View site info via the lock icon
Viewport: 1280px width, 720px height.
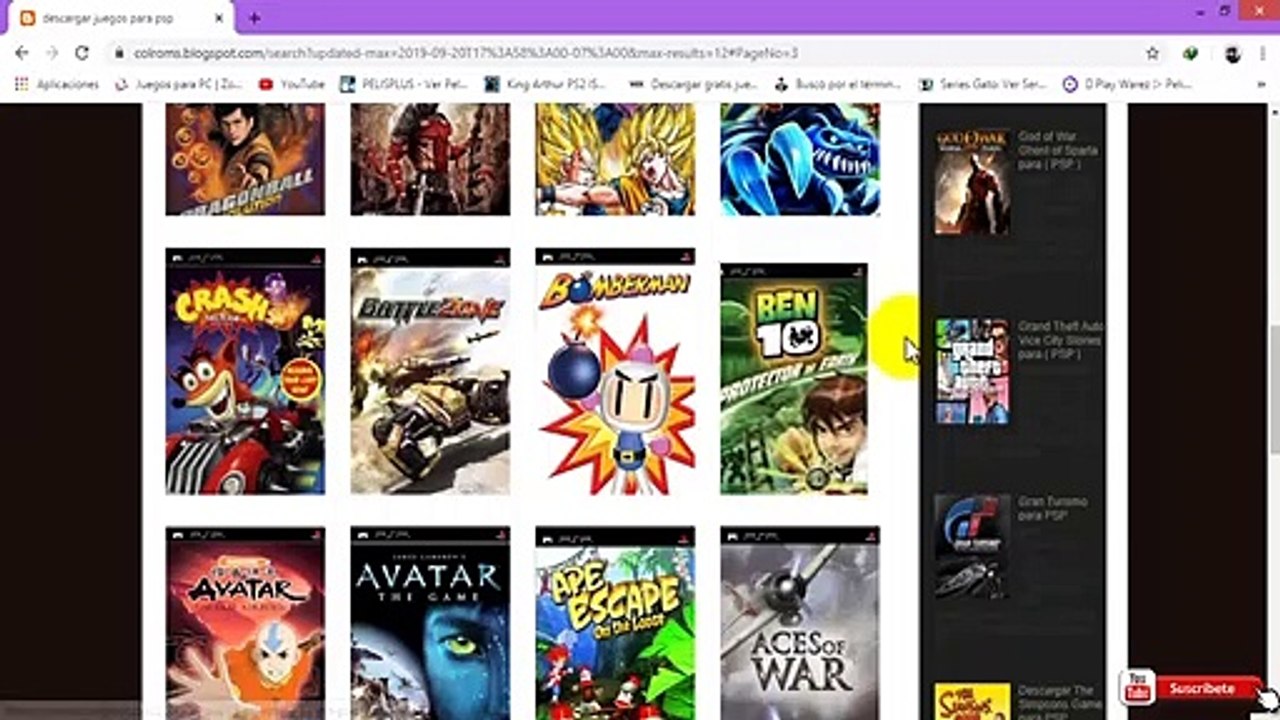click(119, 53)
